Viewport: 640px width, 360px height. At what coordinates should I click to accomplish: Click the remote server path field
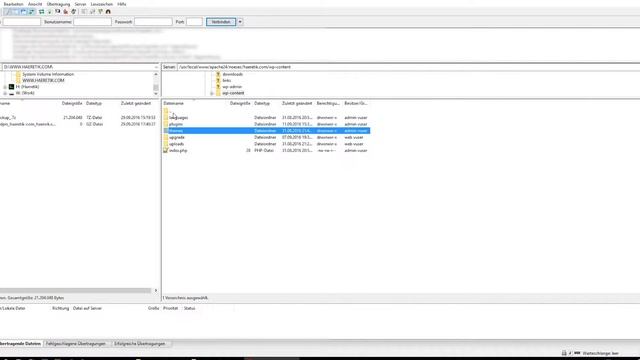tap(408, 67)
